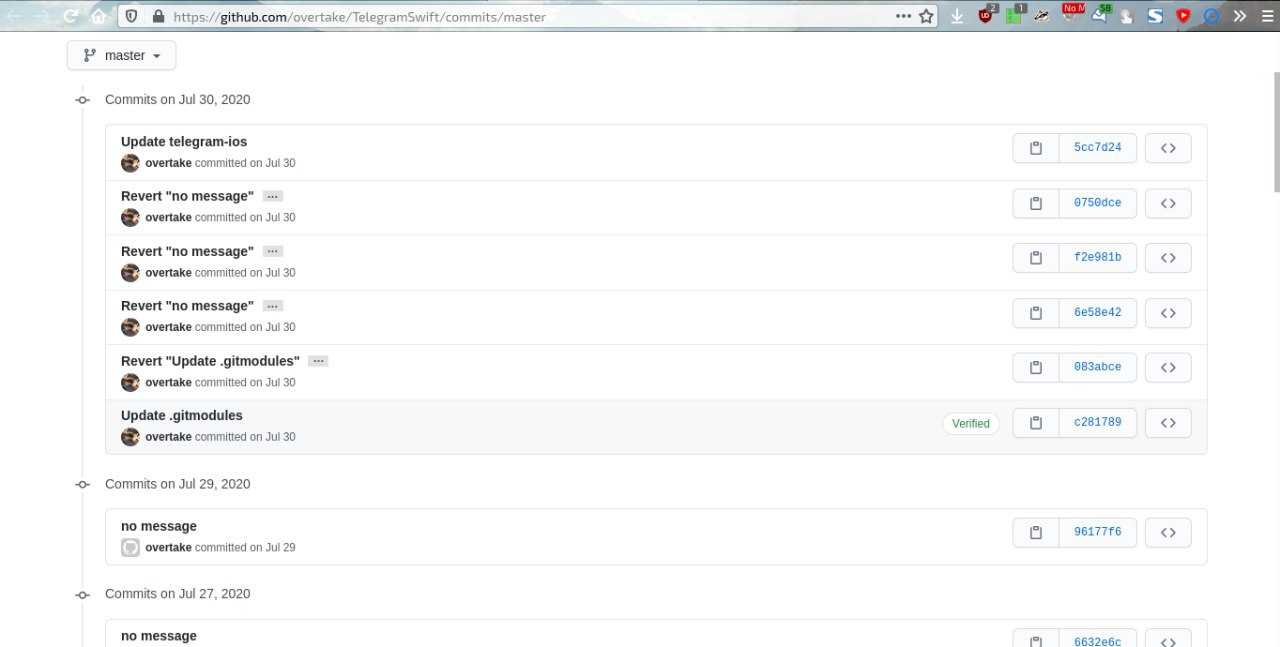Click the page vertical scrollbar thumb
The width and height of the screenshot is (1280, 647).
[x=1275, y=130]
